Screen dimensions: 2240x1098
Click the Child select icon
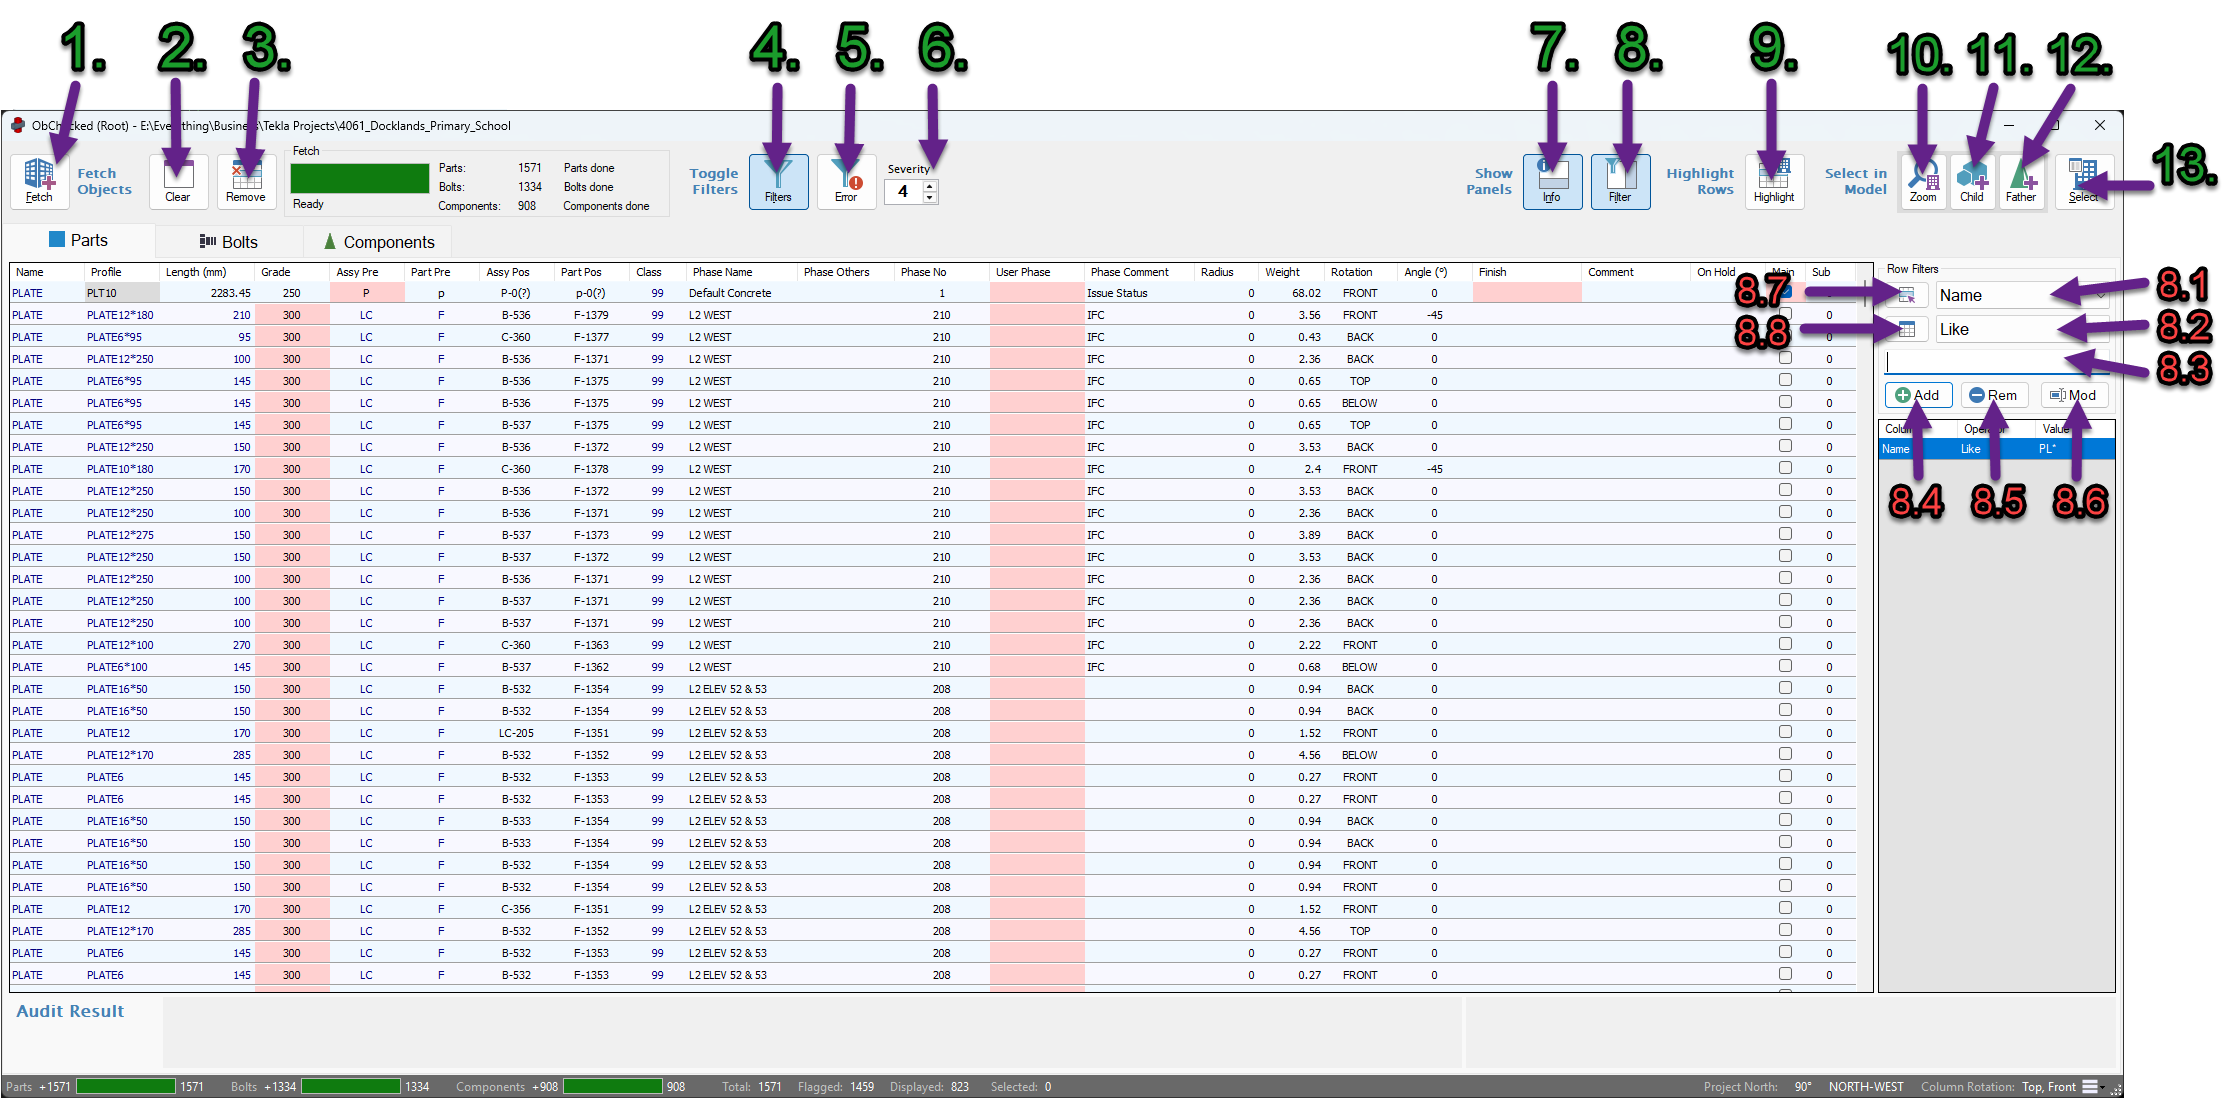[1972, 180]
